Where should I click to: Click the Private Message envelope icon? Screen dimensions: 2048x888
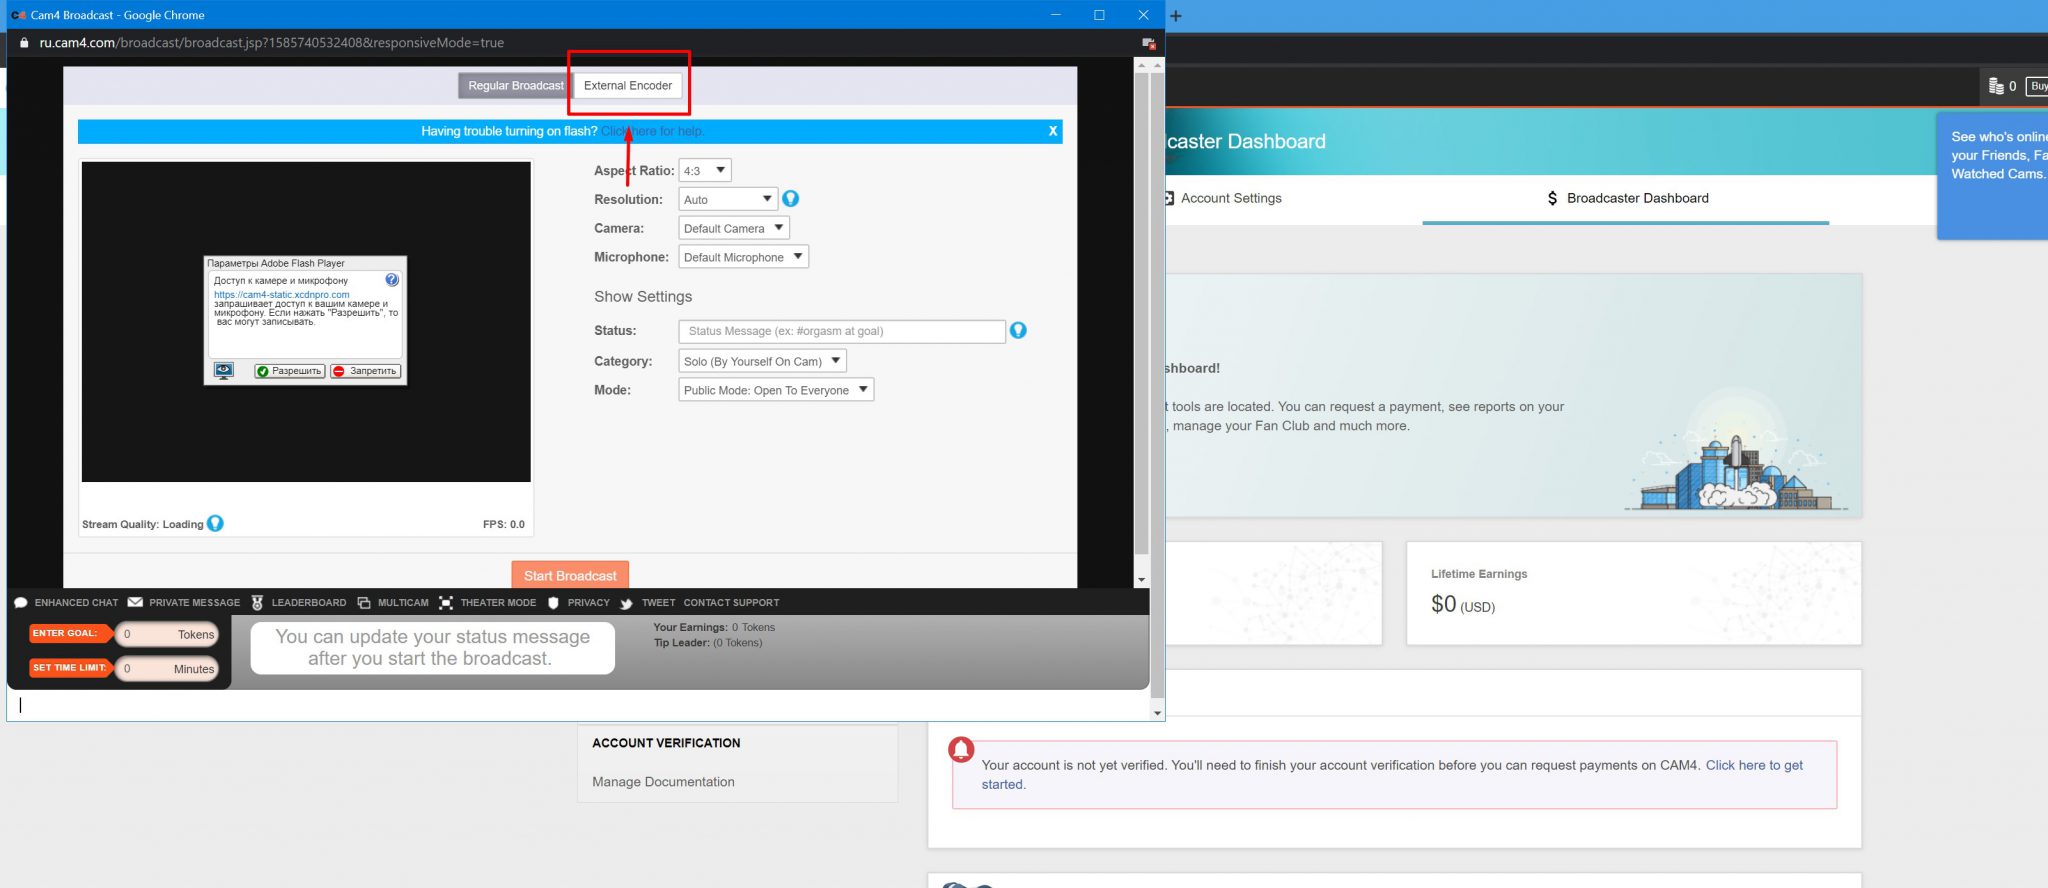[x=135, y=603]
